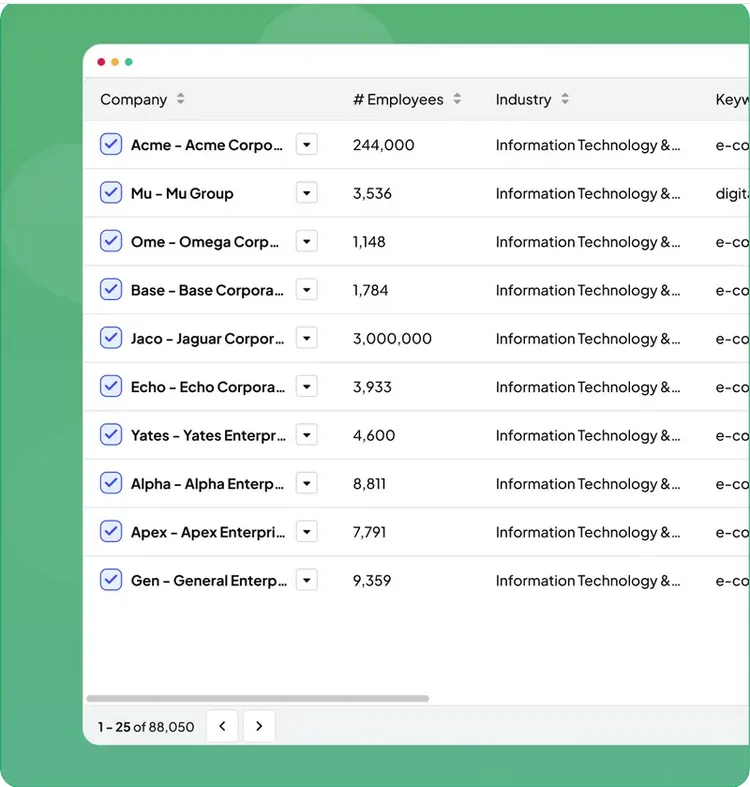Open dropdown next to Acme Corporation

tap(306, 145)
